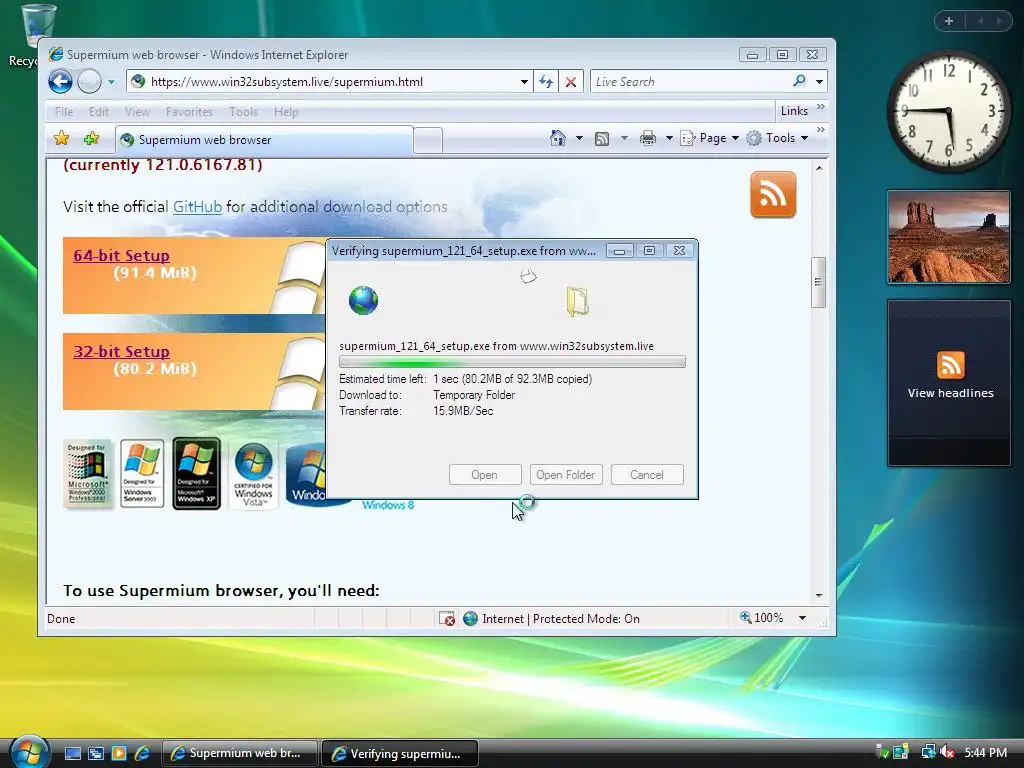Open the File menu
Image resolution: width=1024 pixels, height=768 pixels.
[x=64, y=112]
